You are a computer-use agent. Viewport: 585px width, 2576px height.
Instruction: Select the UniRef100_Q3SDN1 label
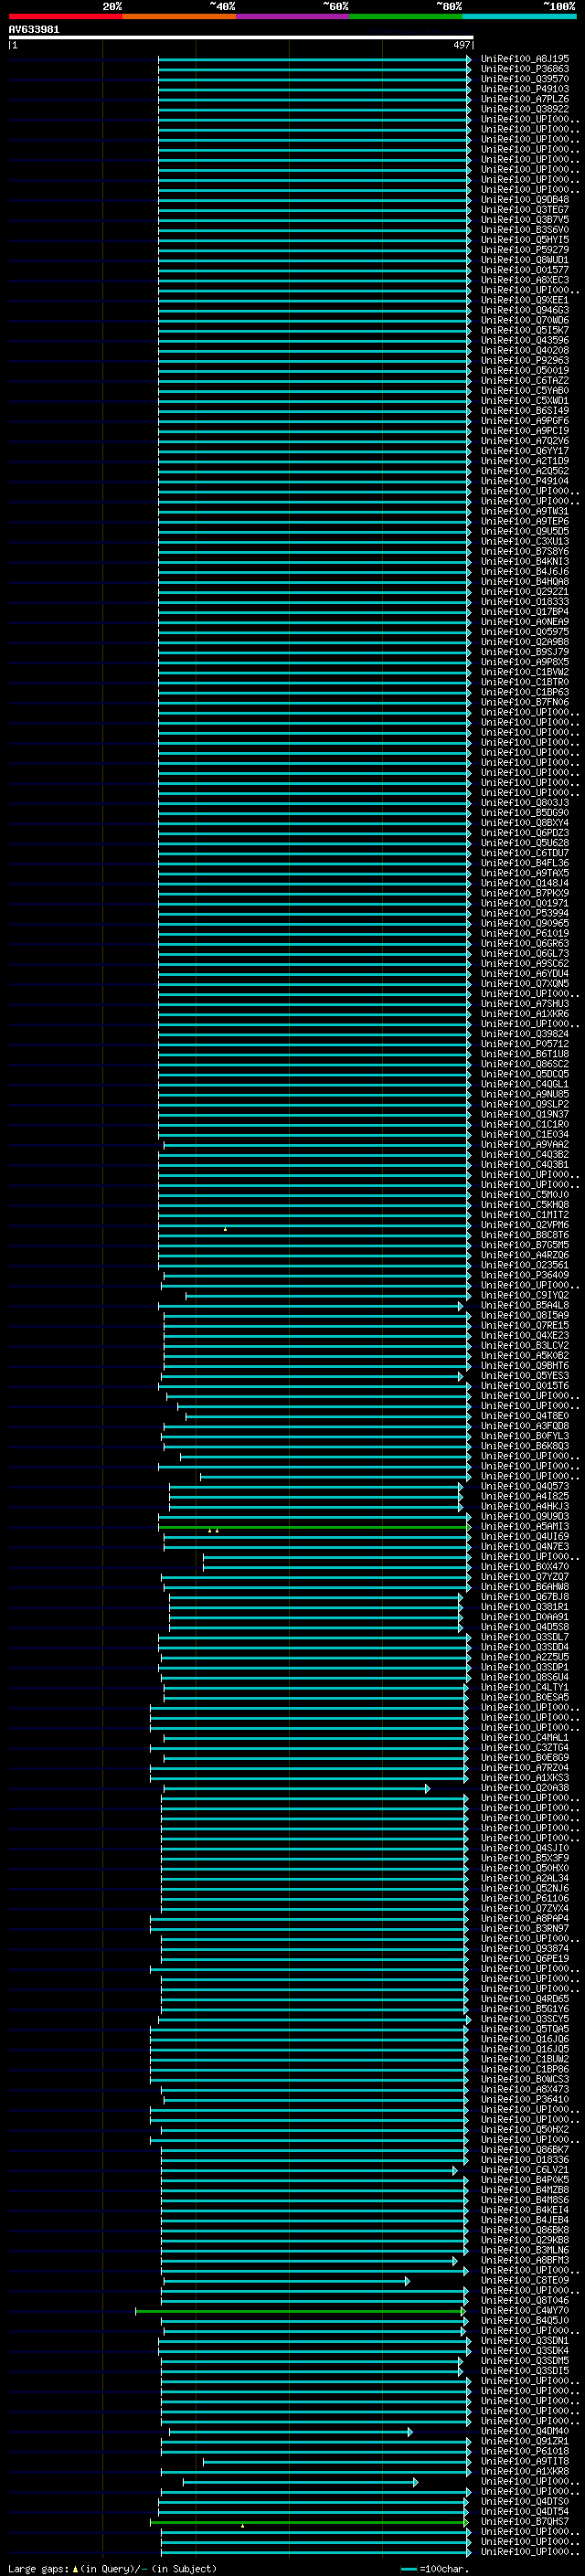coord(524,2341)
